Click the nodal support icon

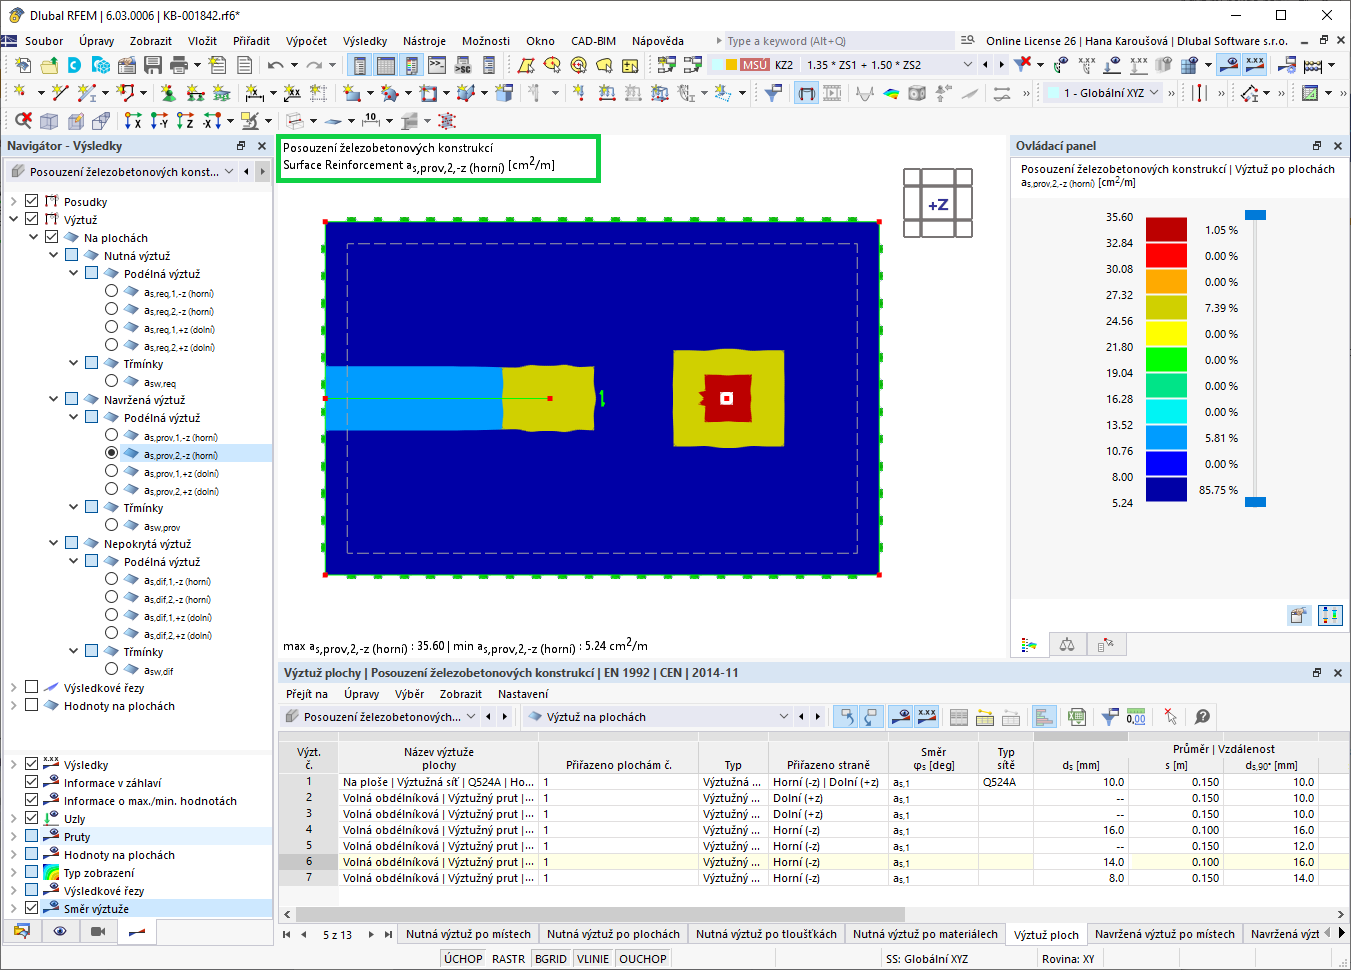click(169, 93)
